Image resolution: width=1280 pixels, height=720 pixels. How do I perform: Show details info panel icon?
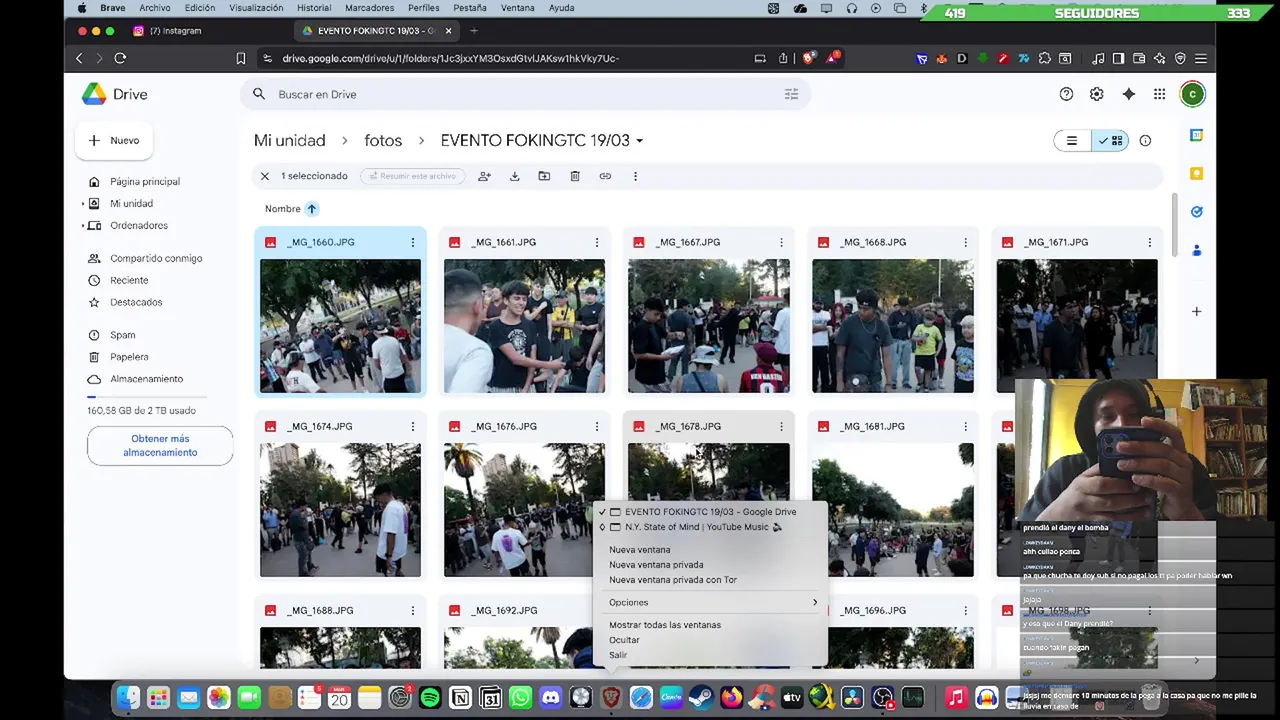[1145, 140]
